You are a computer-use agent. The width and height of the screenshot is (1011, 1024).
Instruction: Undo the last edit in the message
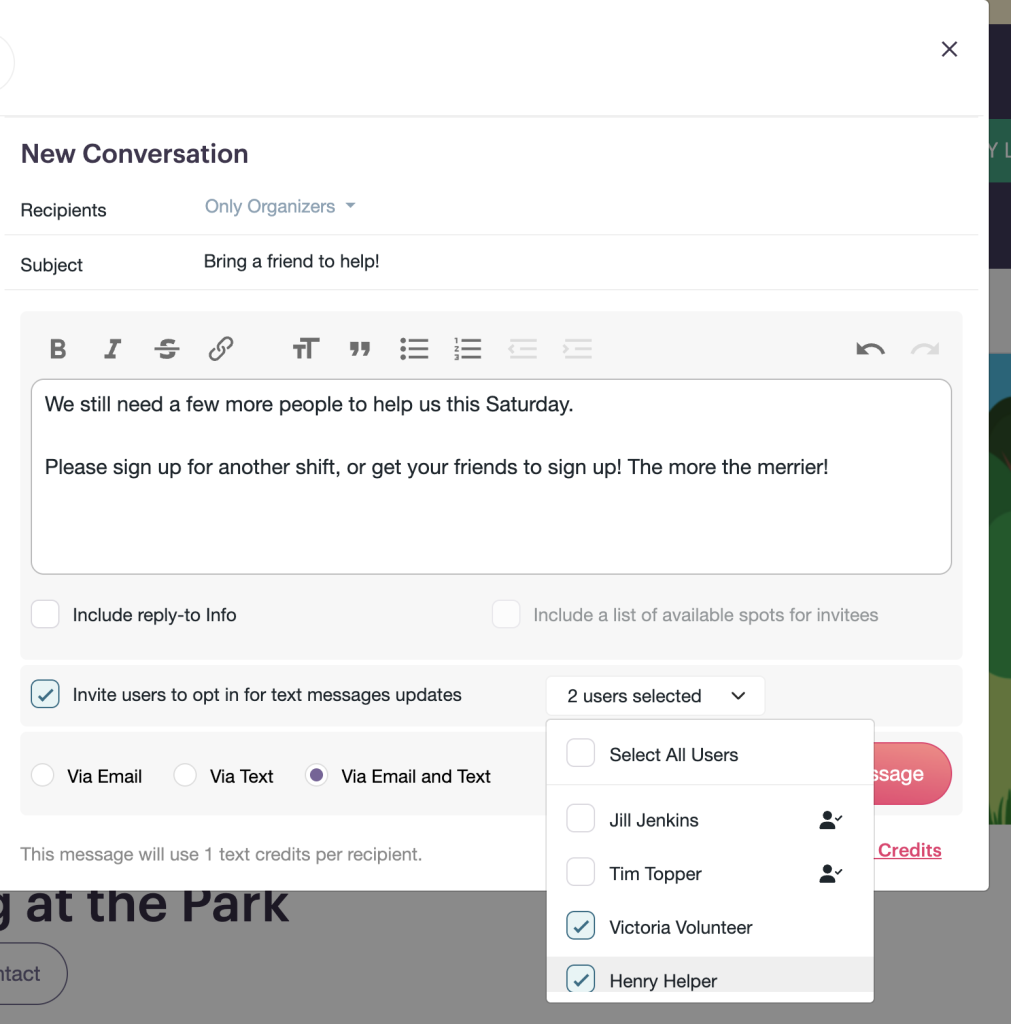pyautogui.click(x=870, y=349)
